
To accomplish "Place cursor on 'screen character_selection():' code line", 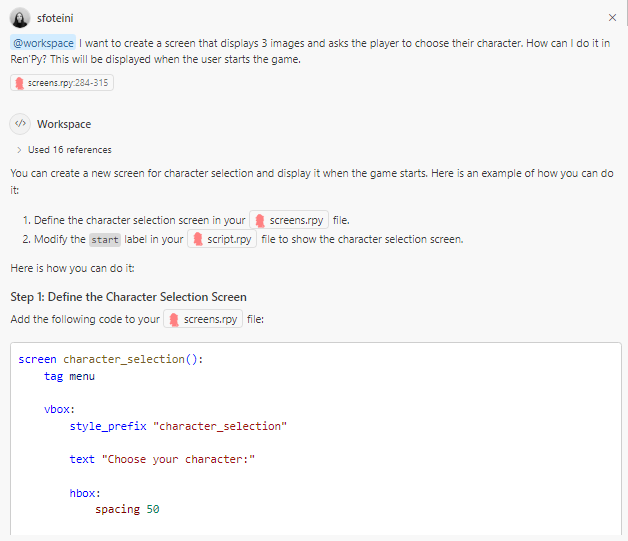I will tap(110, 359).
